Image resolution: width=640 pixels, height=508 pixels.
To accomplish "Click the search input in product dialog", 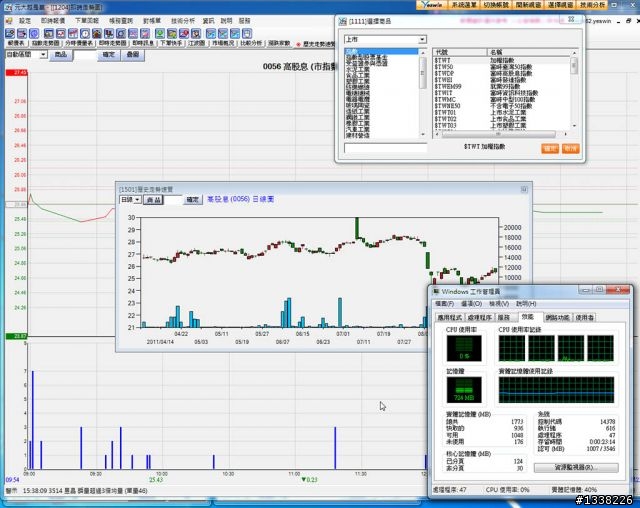I will point(385,148).
